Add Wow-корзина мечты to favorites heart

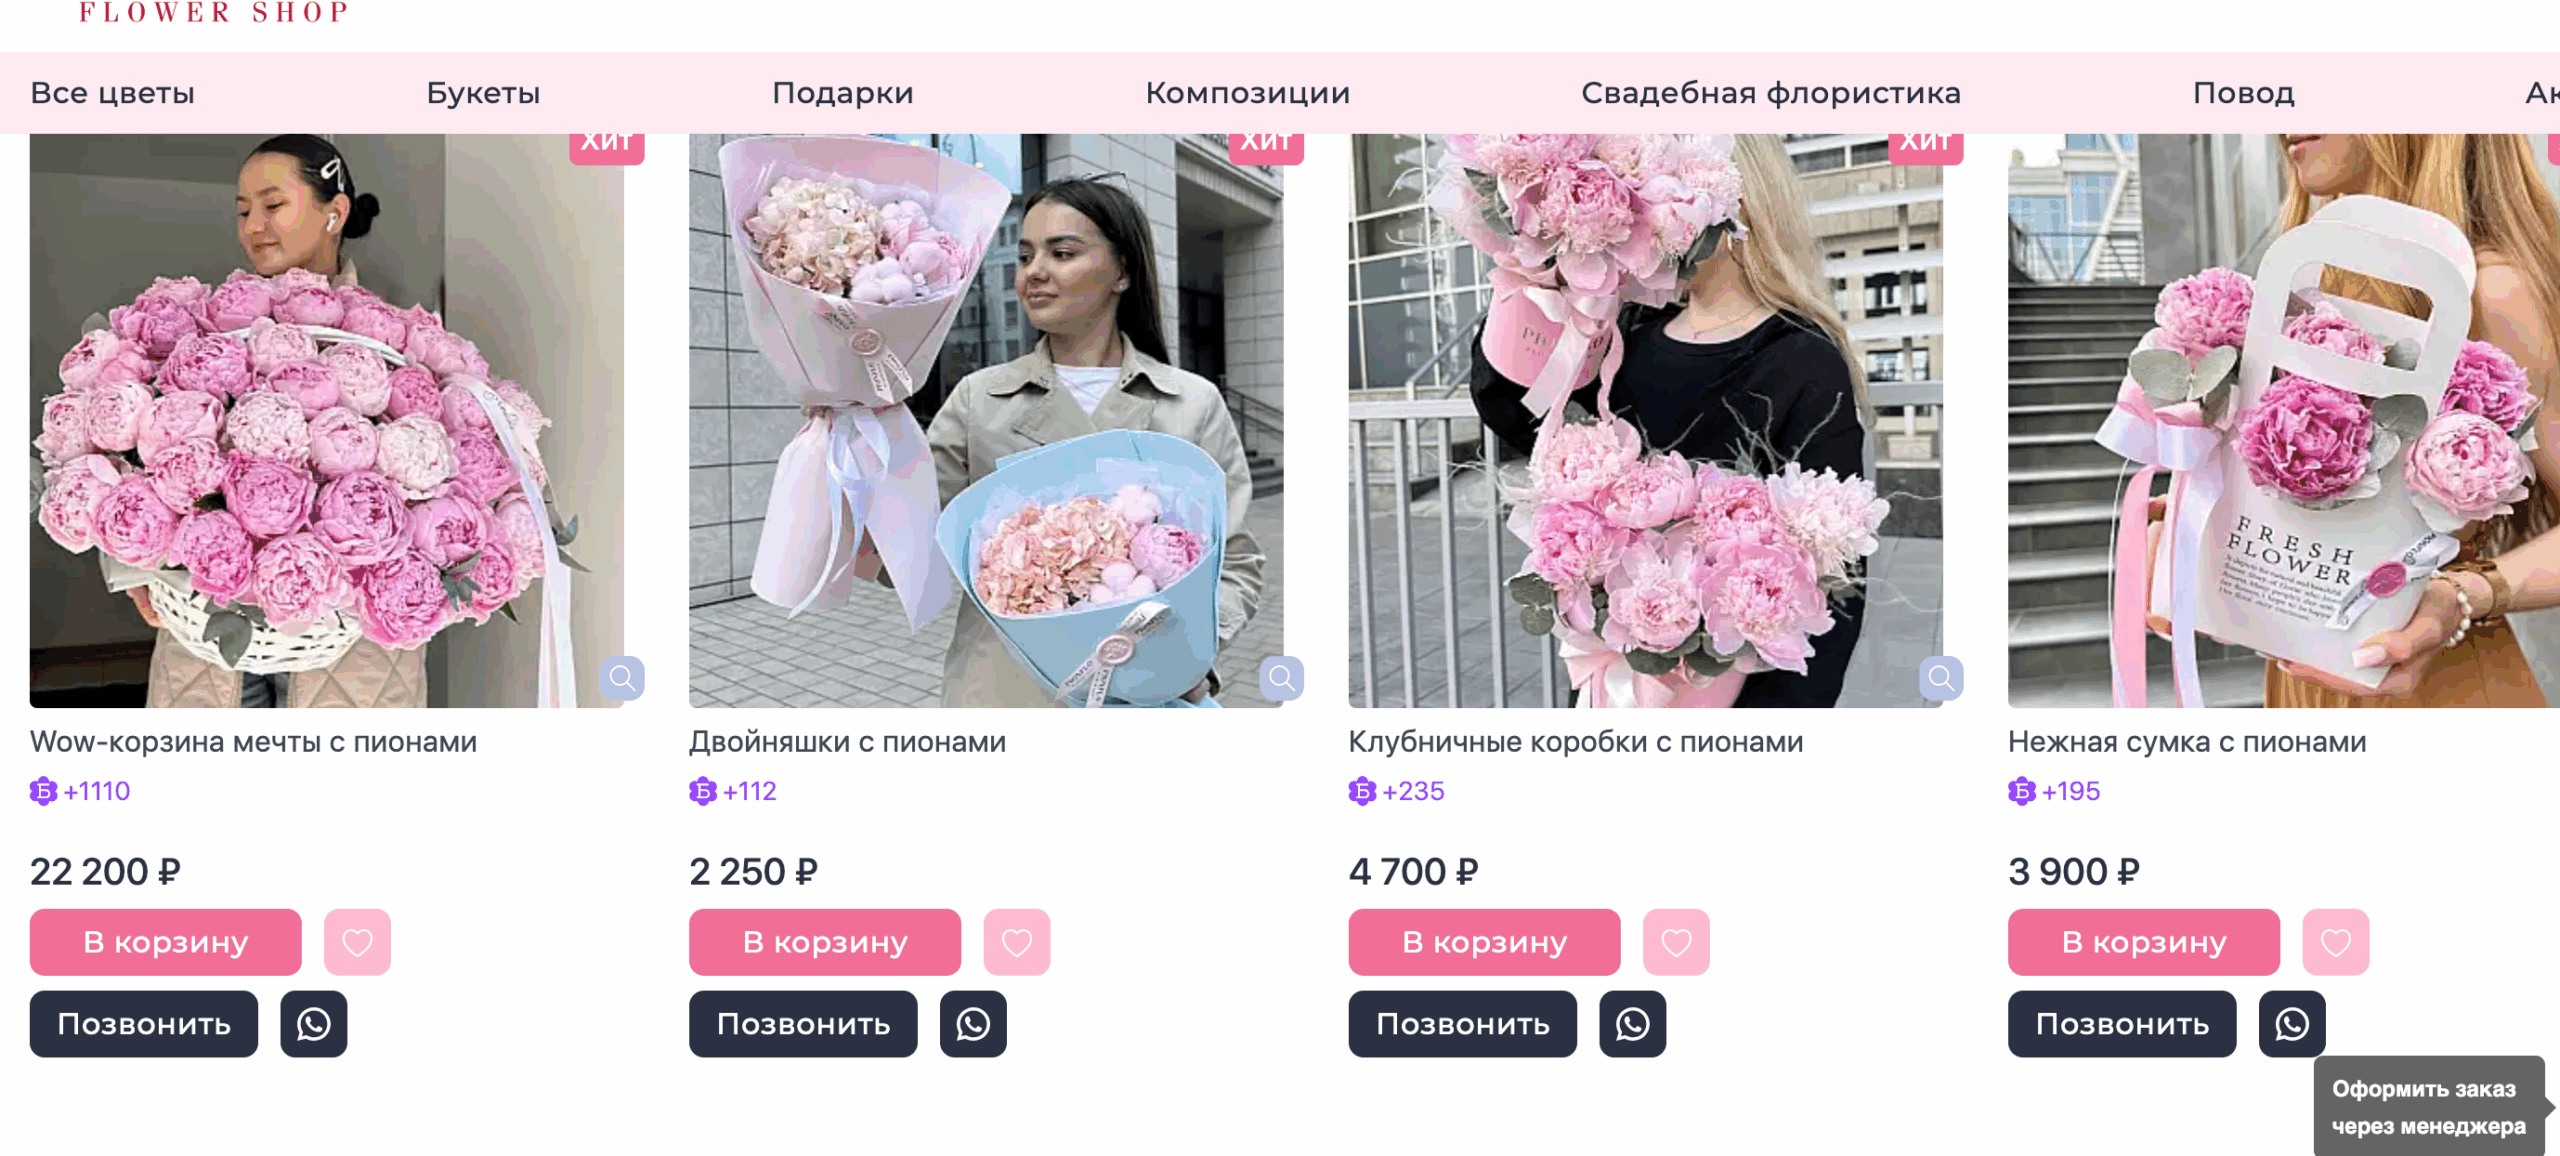pyautogui.click(x=358, y=942)
